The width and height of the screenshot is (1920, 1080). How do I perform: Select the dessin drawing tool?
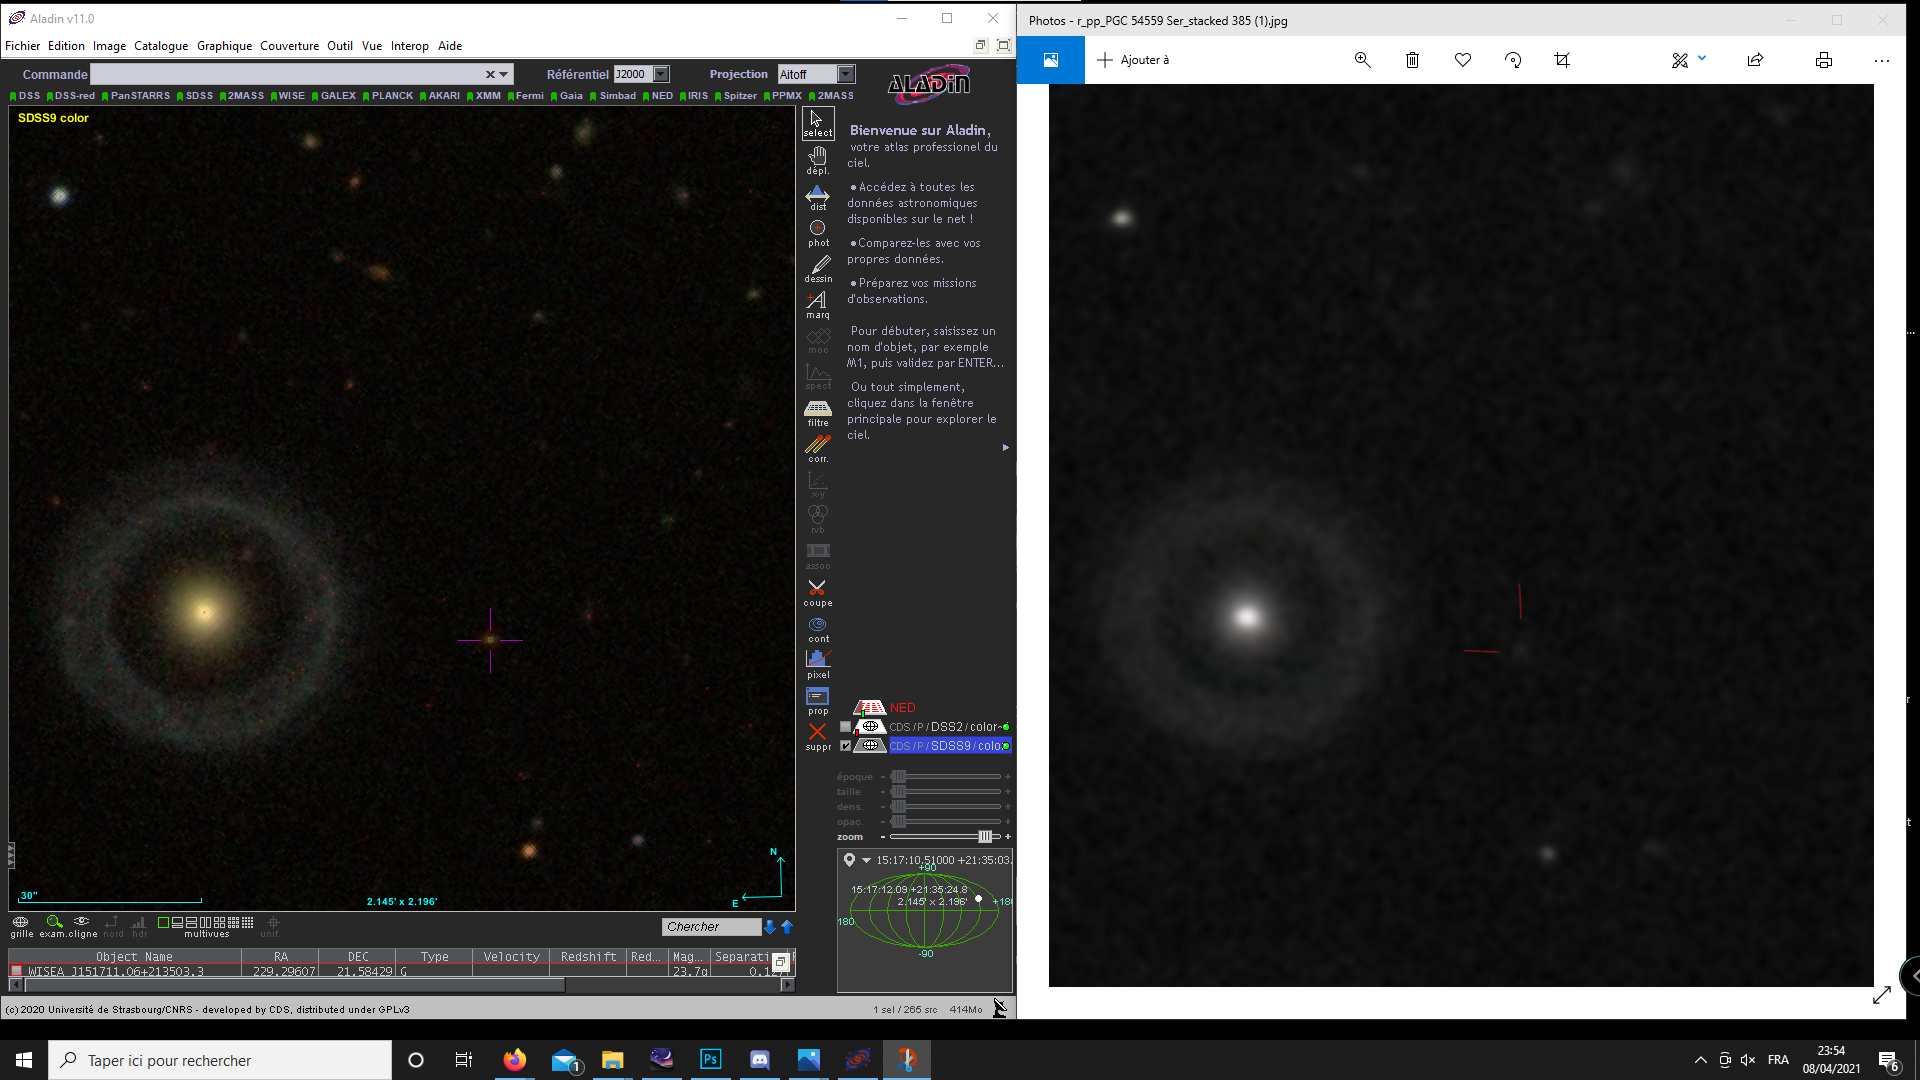[817, 269]
